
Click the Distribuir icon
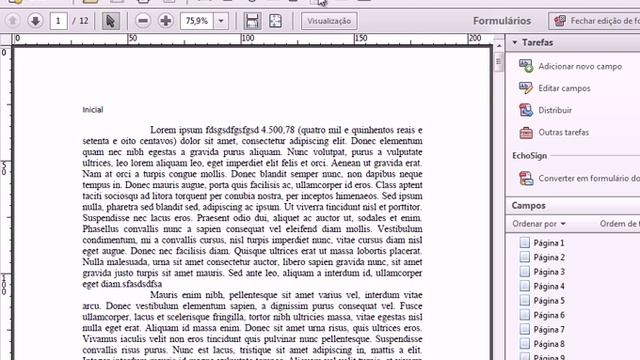coord(526,110)
